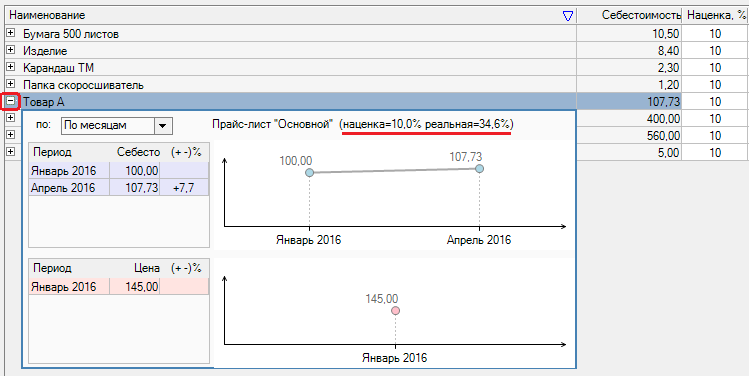Expand the Карандаш ТМ row

11,67
